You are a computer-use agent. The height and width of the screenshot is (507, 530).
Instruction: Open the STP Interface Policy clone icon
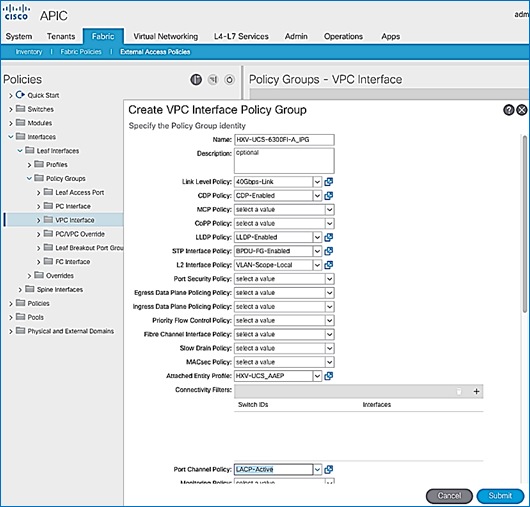pos(329,251)
